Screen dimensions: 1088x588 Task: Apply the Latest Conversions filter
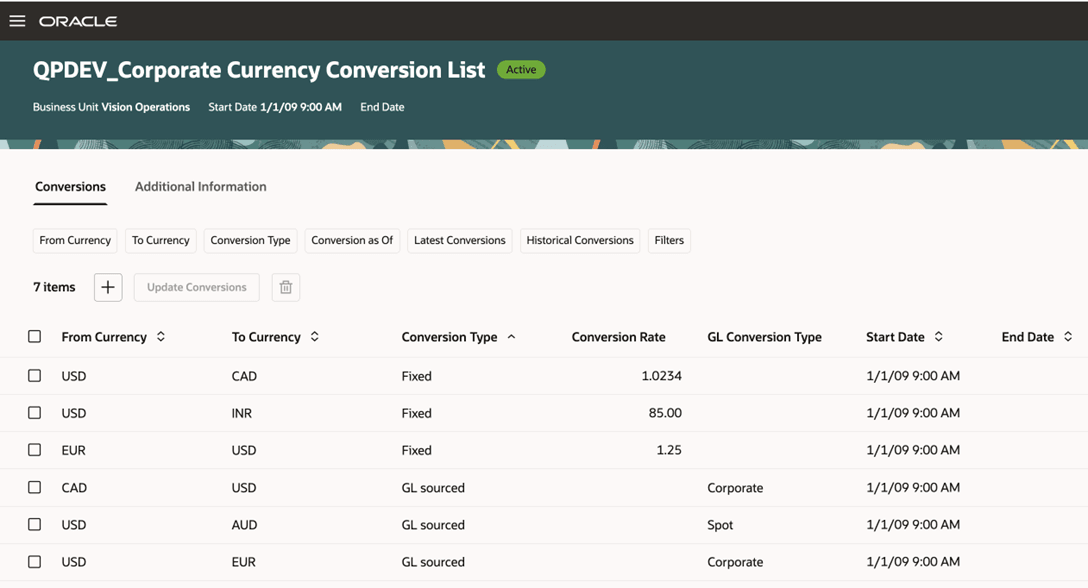[x=459, y=240]
